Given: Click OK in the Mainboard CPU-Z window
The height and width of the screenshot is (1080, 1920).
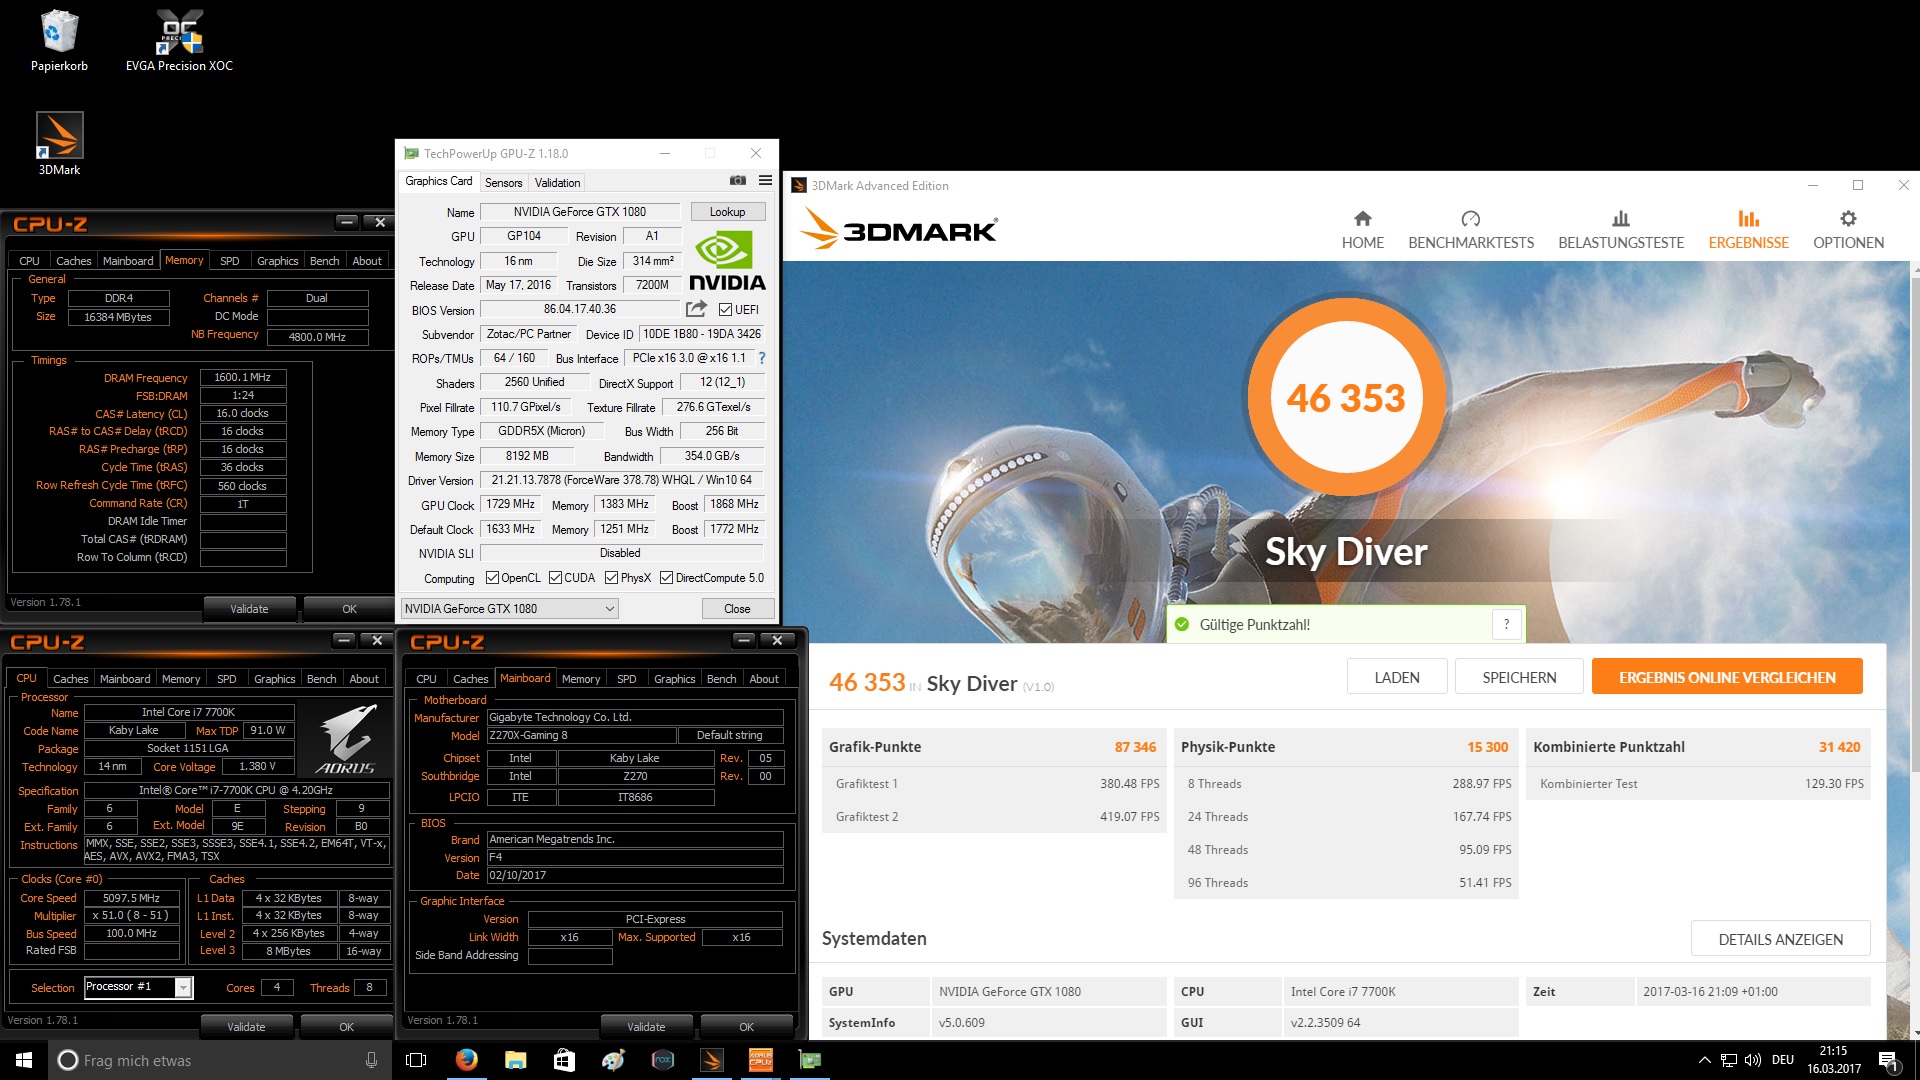Looking at the screenshot, I should click(x=746, y=1026).
